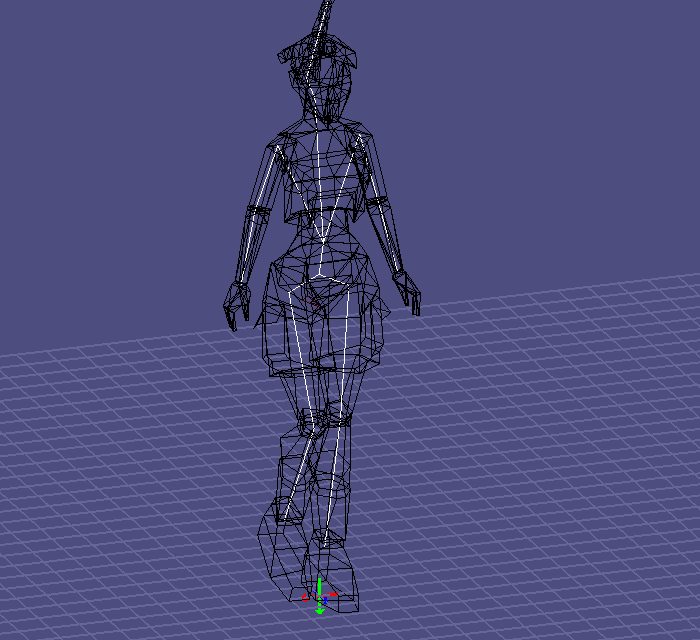The height and width of the screenshot is (640, 700).
Task: Grab the green downward arrowhead of the gizmo
Action: [320, 611]
